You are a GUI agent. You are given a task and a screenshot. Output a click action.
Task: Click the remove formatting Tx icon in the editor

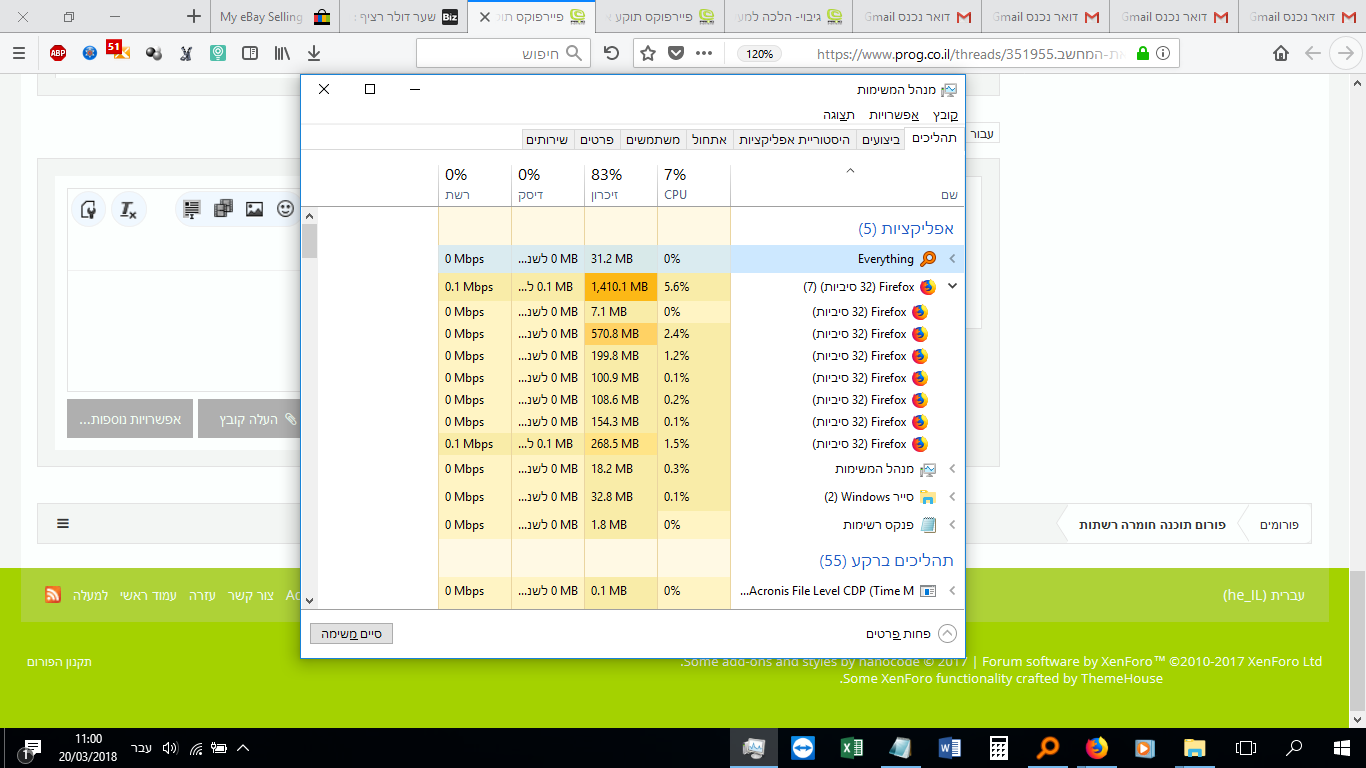pos(128,209)
